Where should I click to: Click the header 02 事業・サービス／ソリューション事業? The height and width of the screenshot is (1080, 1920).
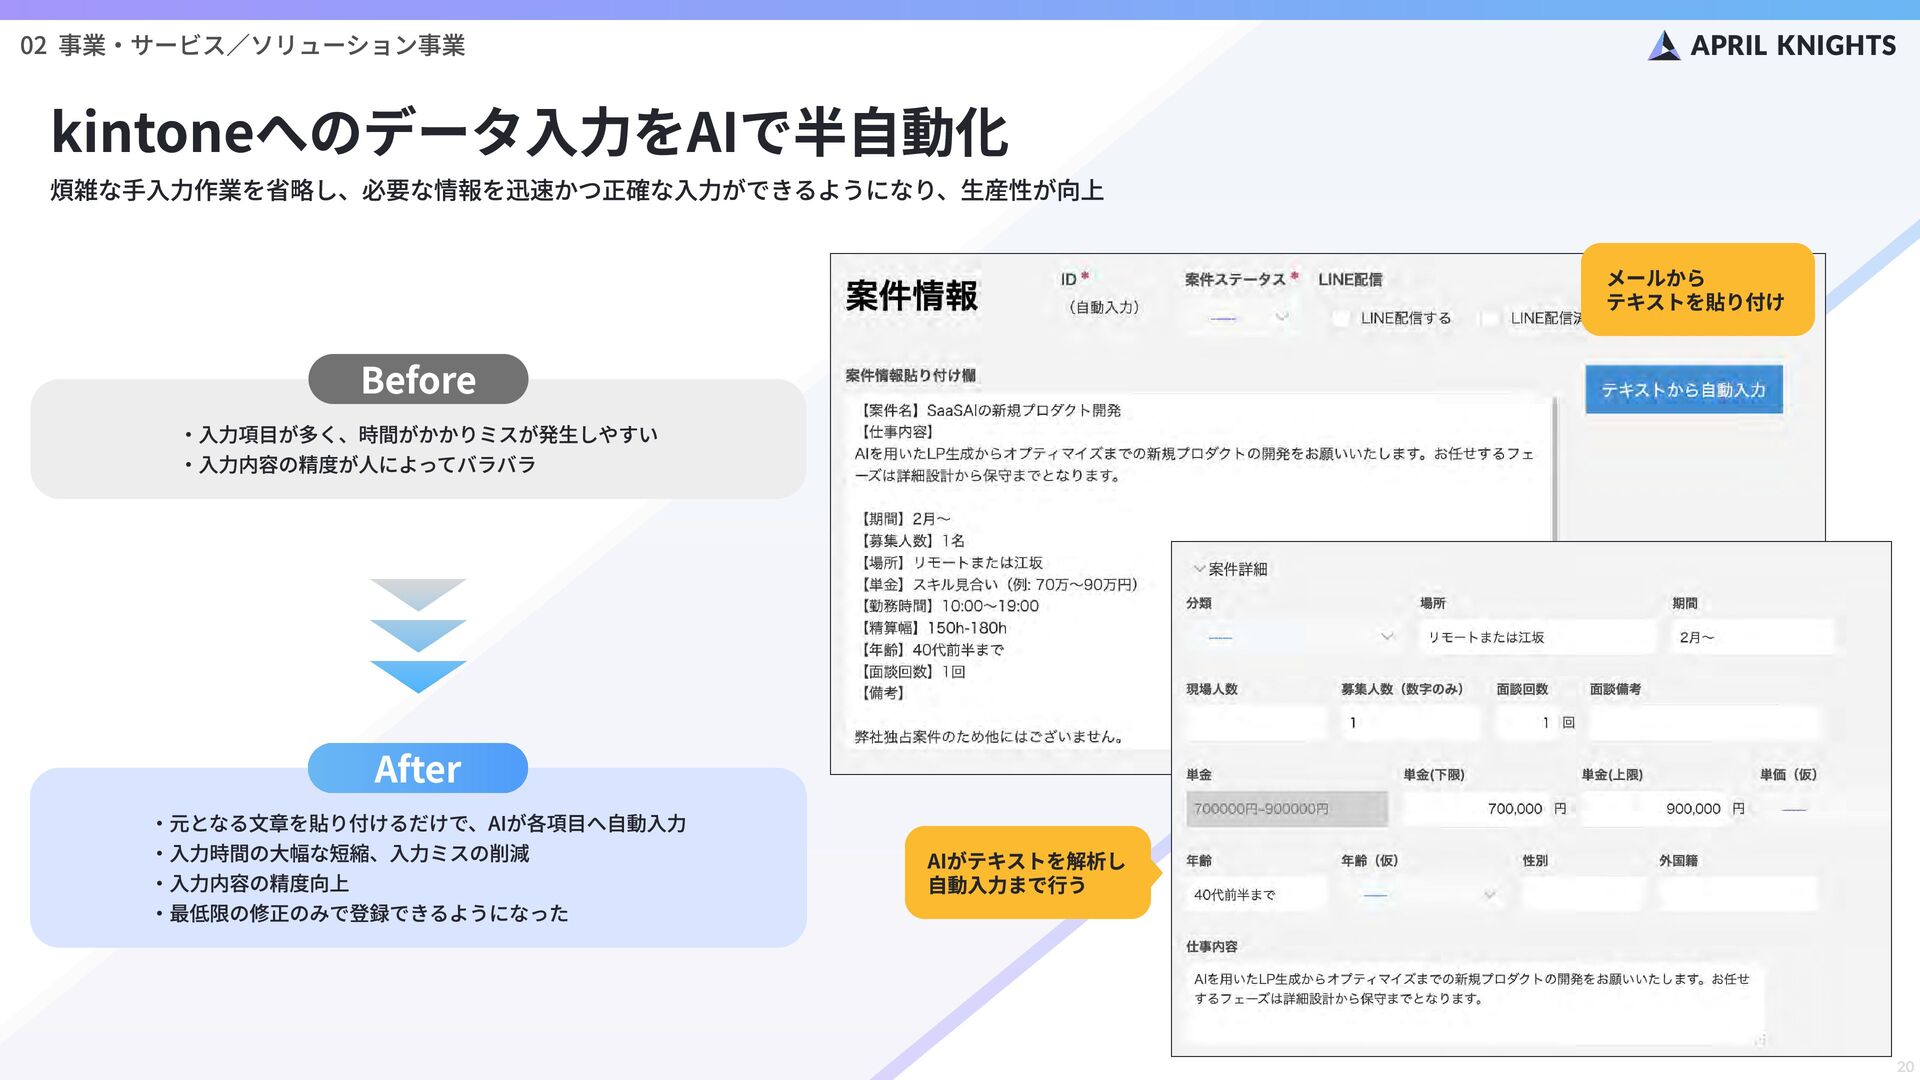coord(243,46)
